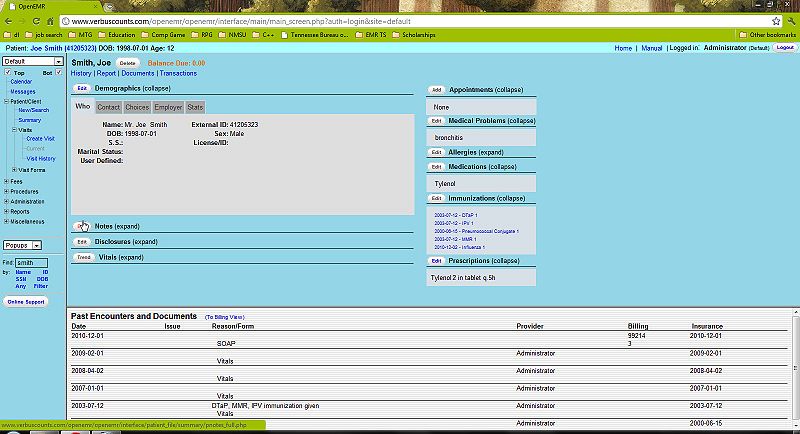The width and height of the screenshot is (800, 434).
Task: Click the Delete button beside Smith, Joe
Action: (x=128, y=63)
